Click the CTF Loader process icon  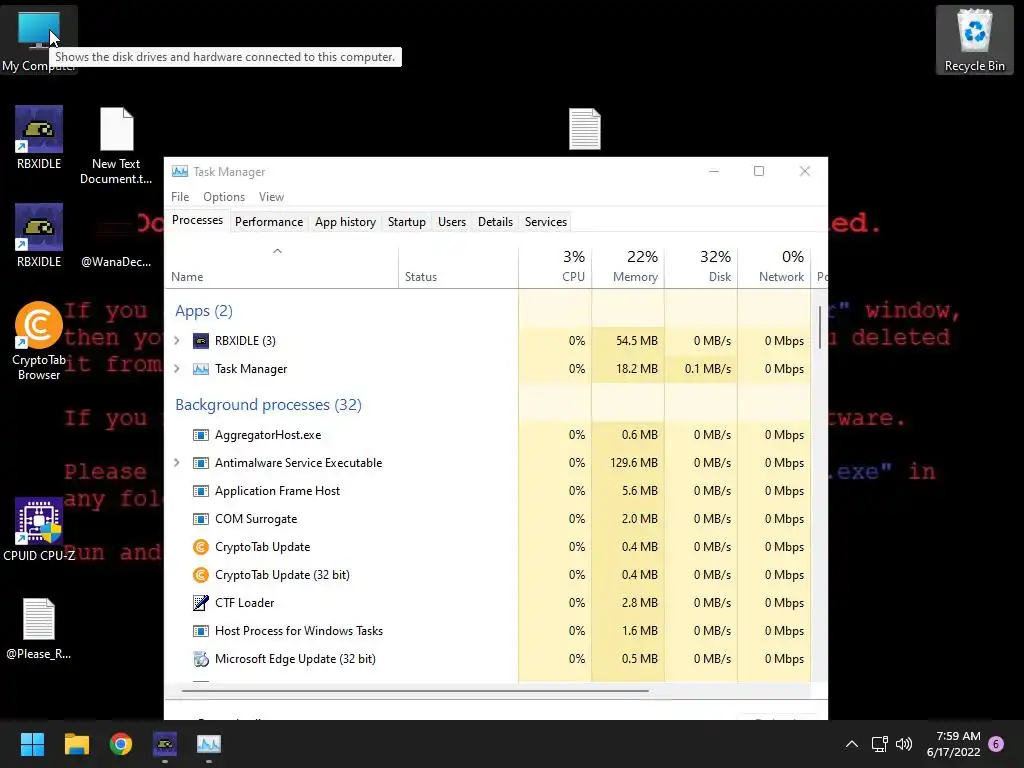tap(200, 603)
